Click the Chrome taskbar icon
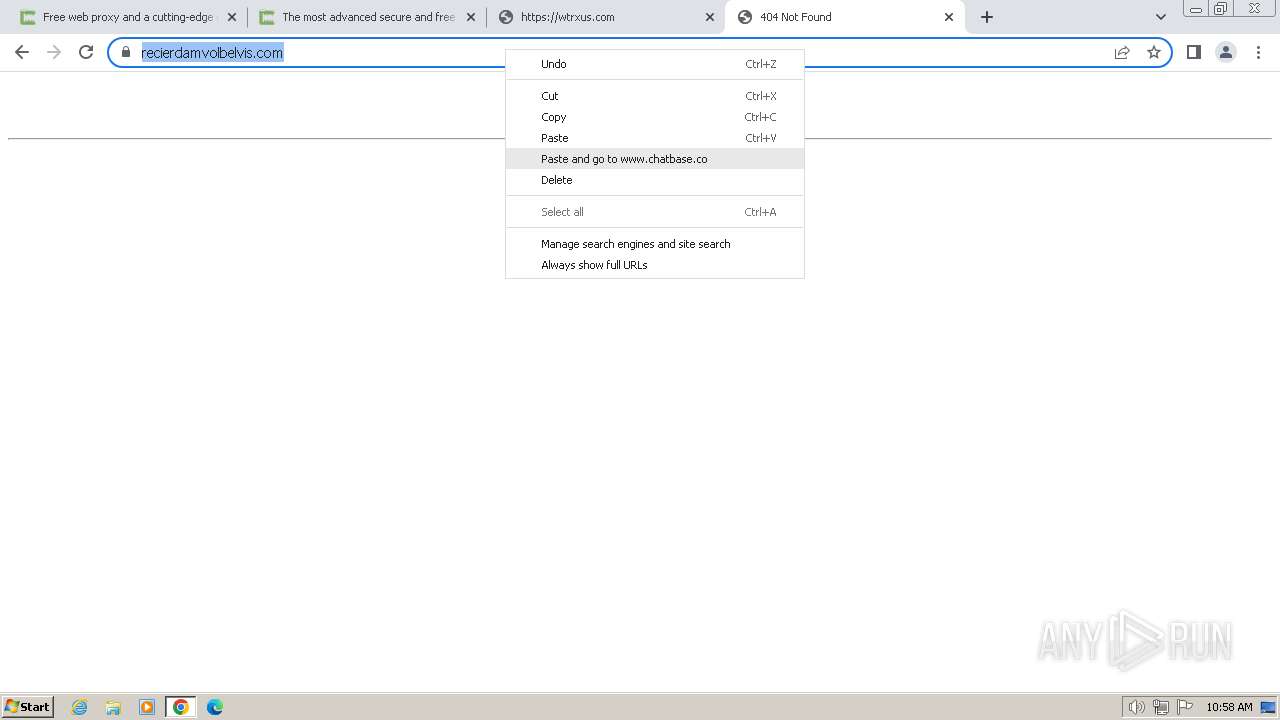The width and height of the screenshot is (1280, 720). [181, 707]
